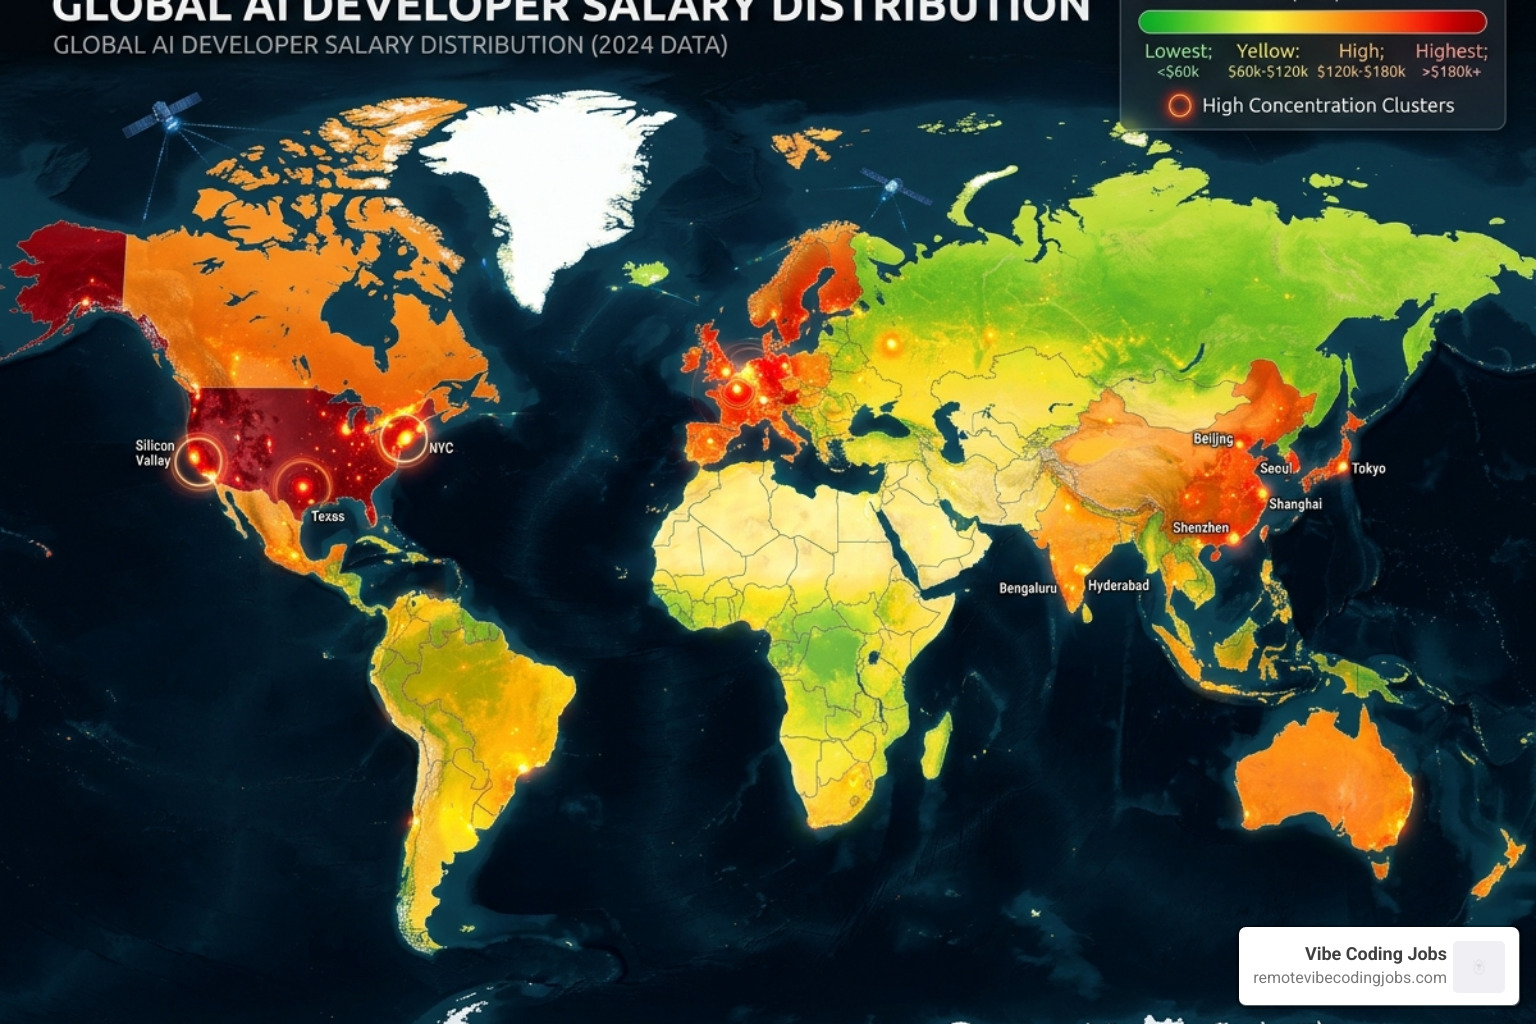
Task: Click the glowing hotspot dot over Moscow
Action: (x=890, y=345)
